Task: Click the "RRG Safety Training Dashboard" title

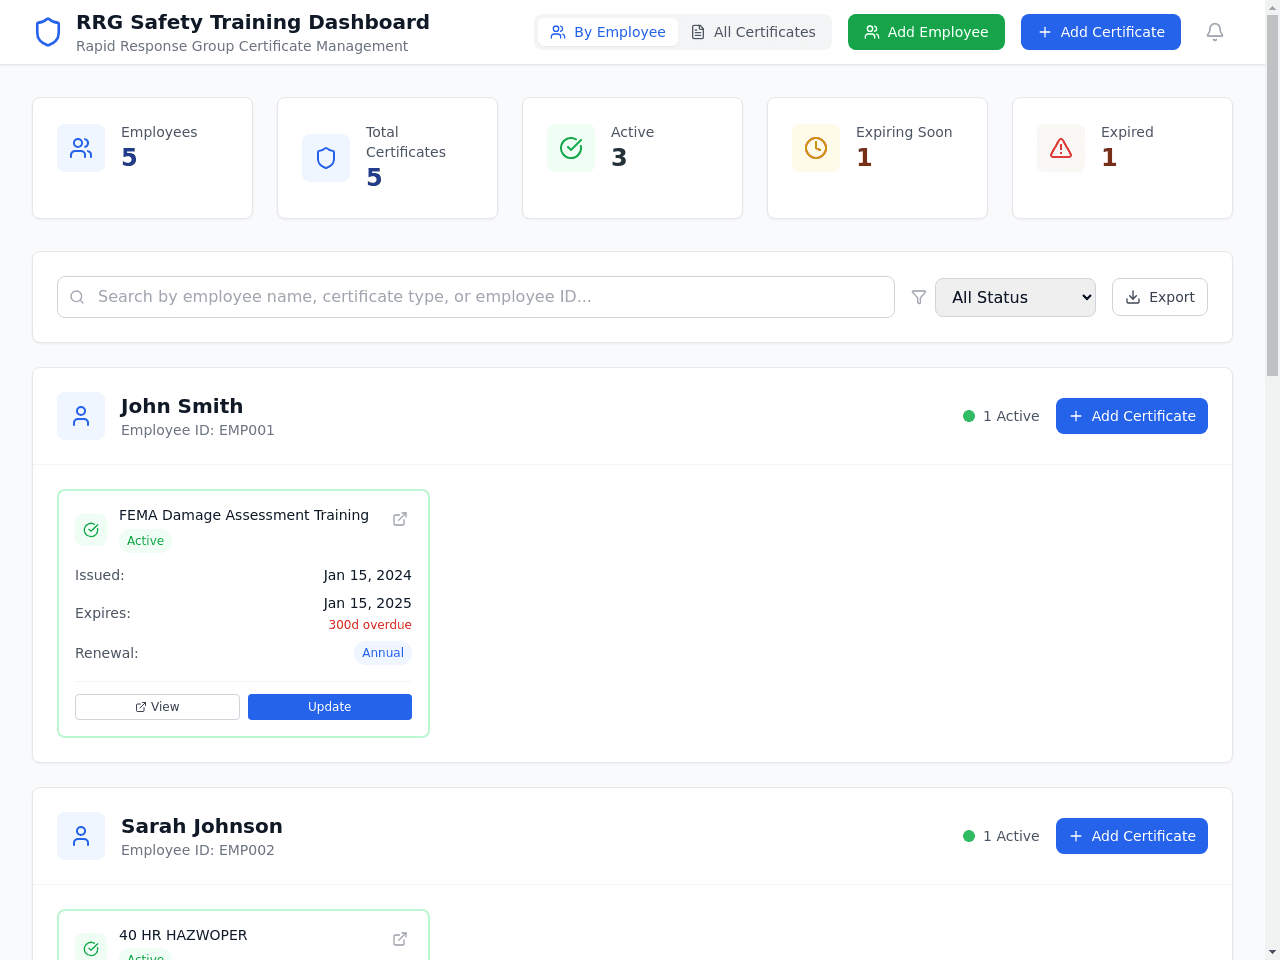Action: click(253, 22)
